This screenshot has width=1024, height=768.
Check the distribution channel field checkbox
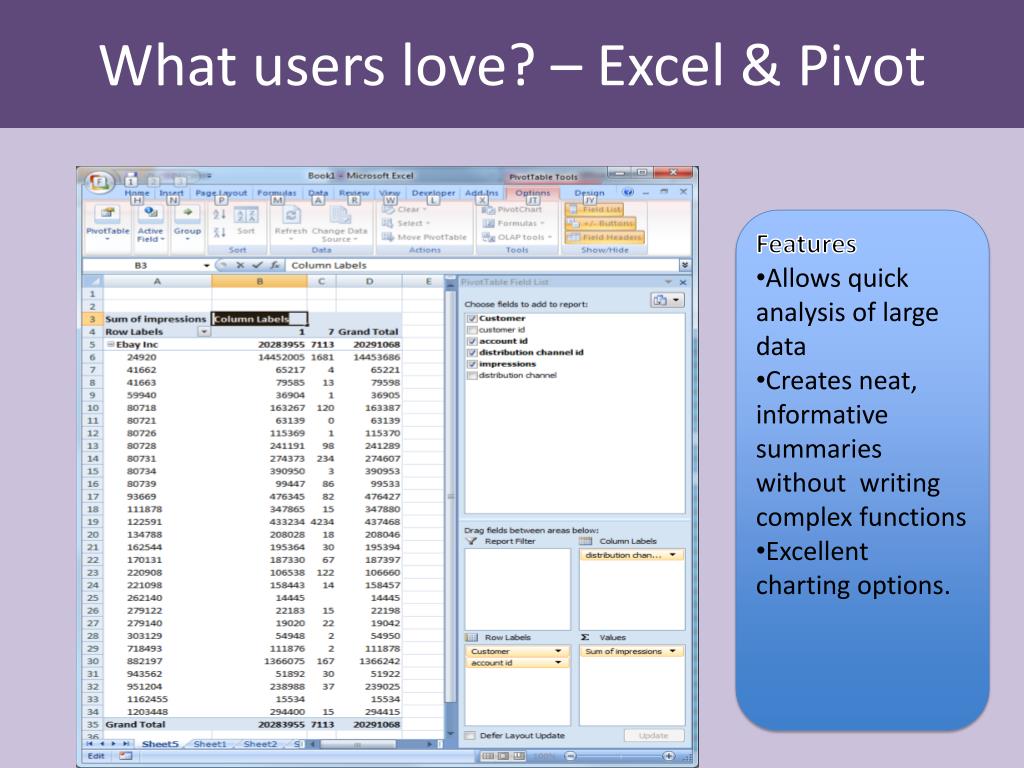click(x=472, y=376)
